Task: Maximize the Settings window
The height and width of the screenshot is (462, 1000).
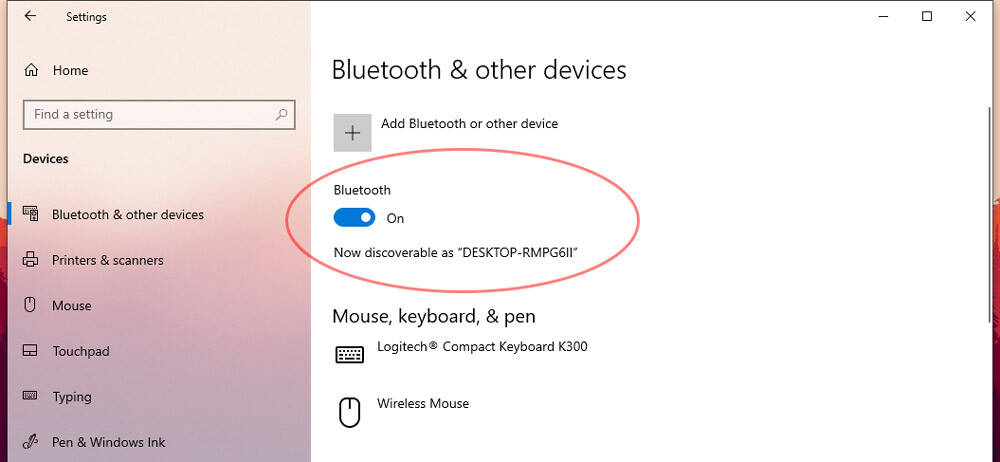Action: point(927,17)
